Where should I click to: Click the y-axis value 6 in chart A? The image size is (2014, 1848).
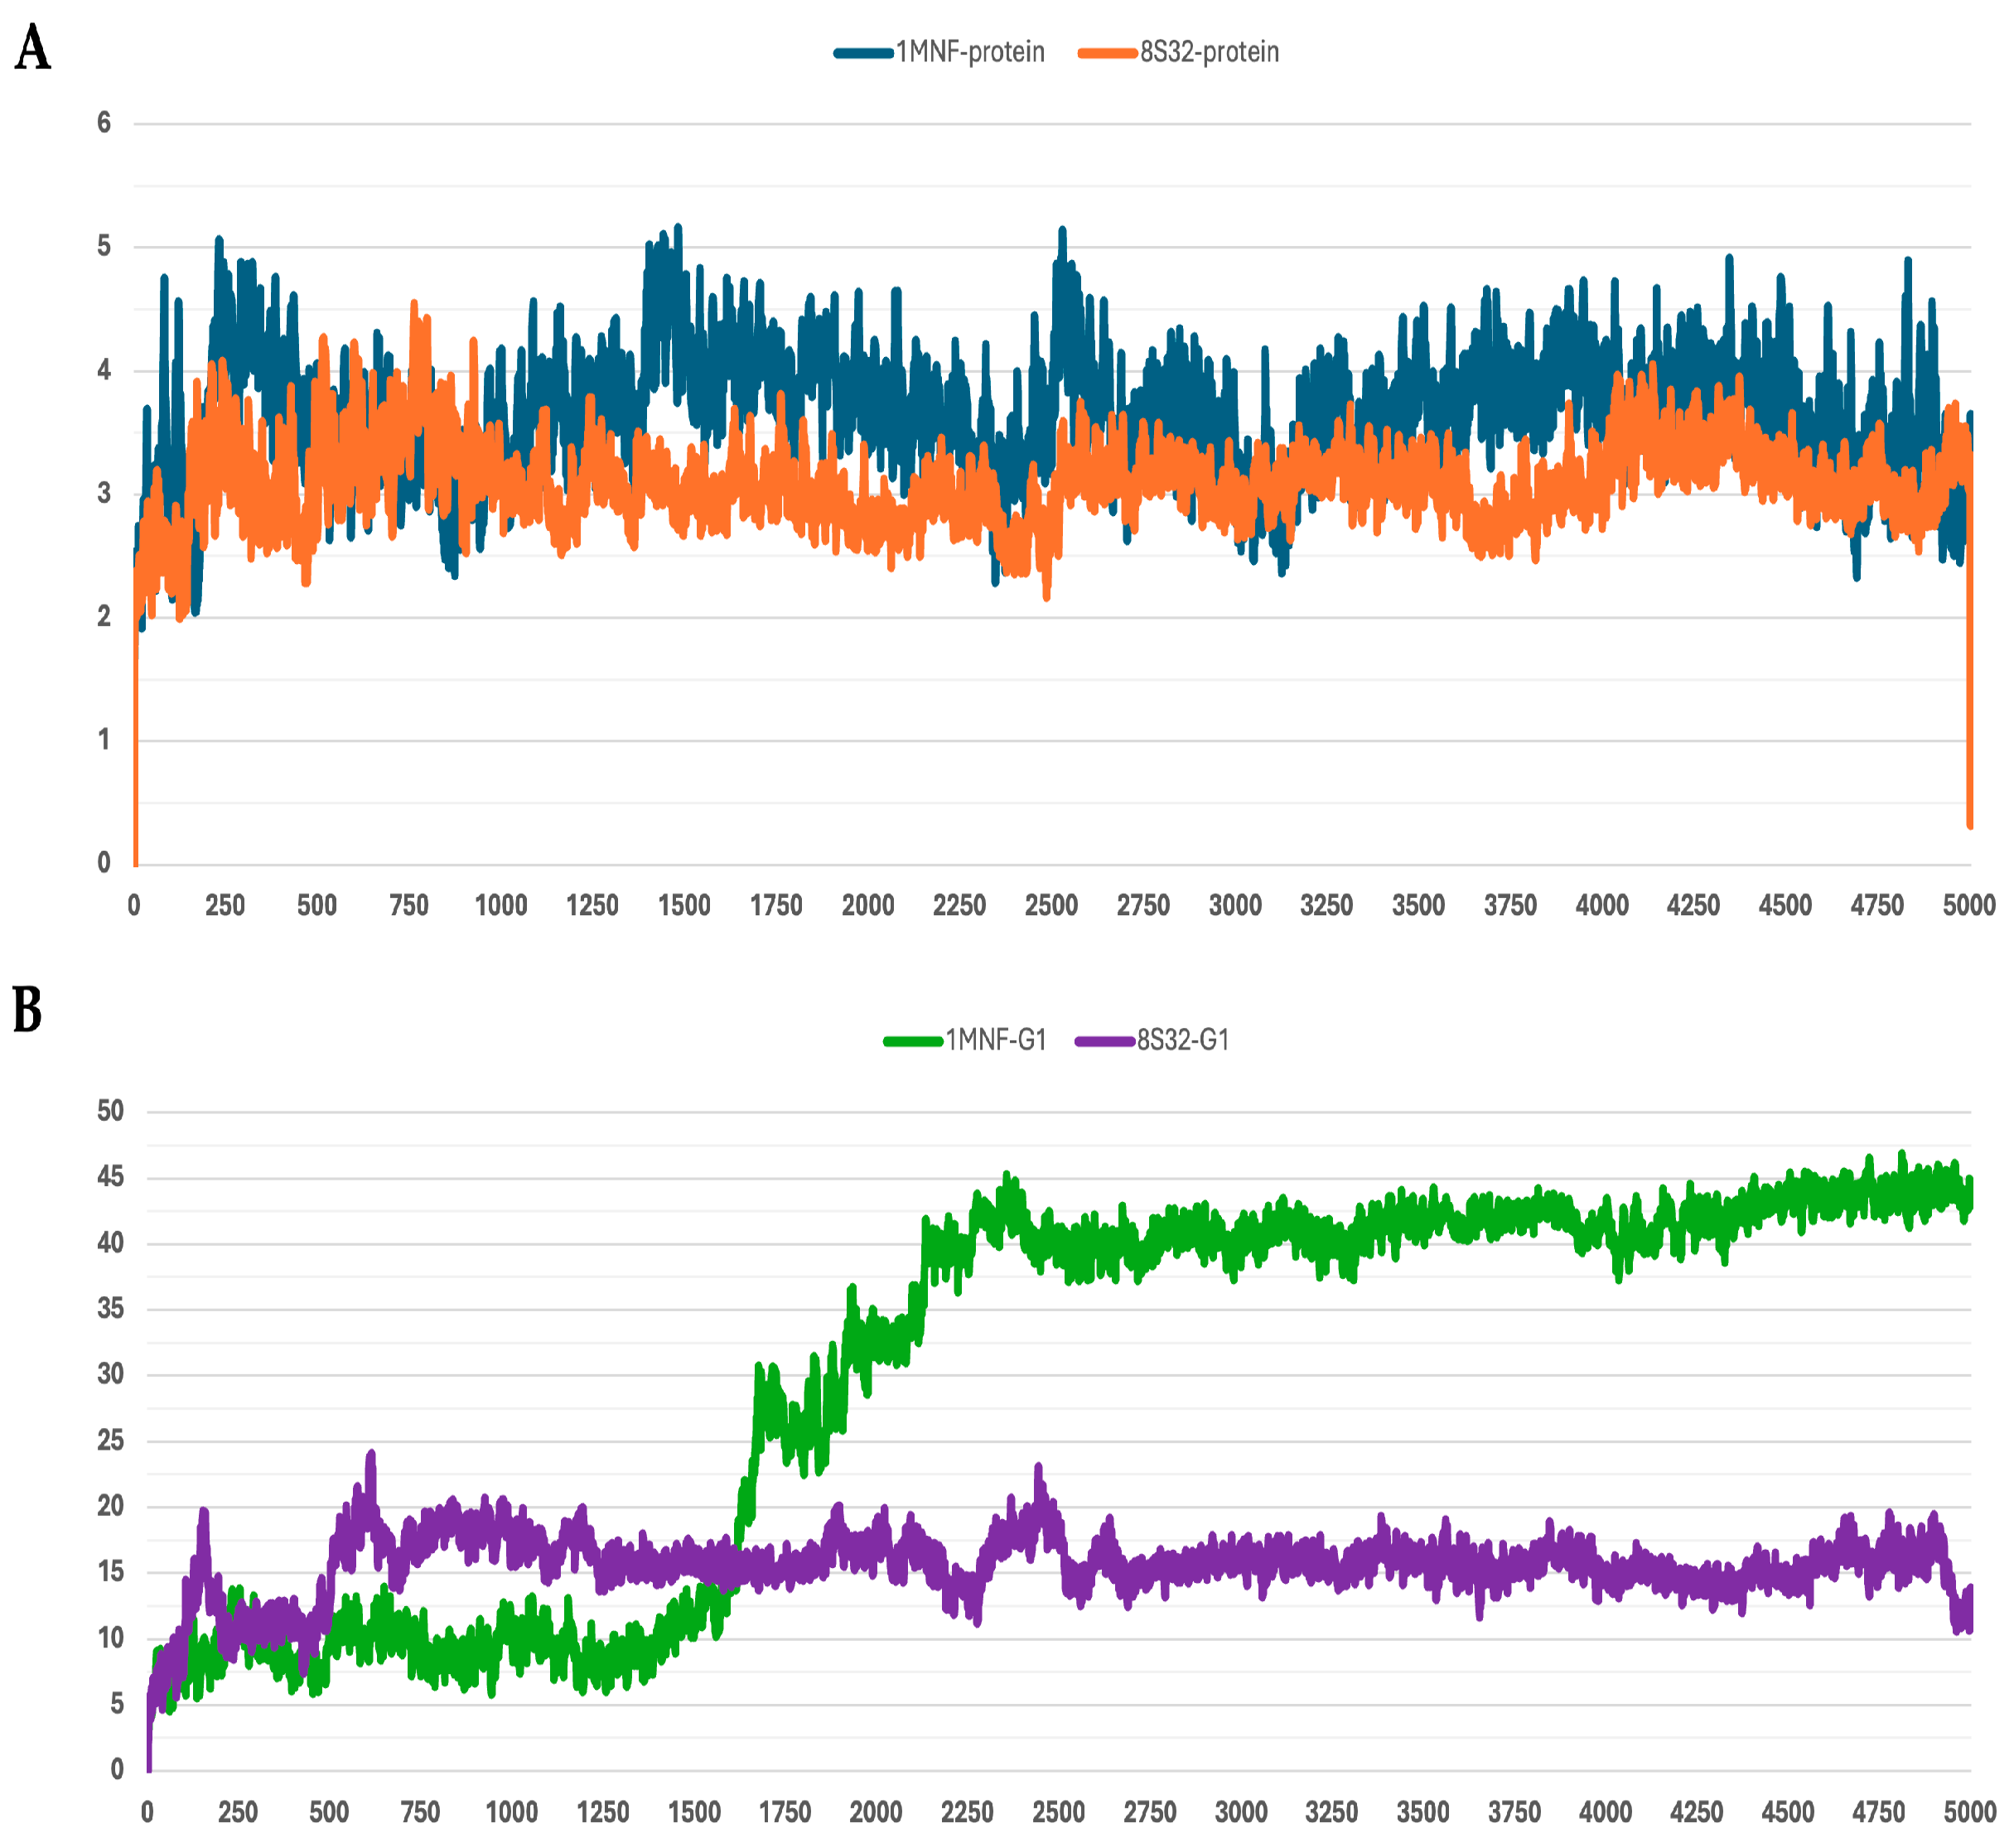(x=104, y=123)
